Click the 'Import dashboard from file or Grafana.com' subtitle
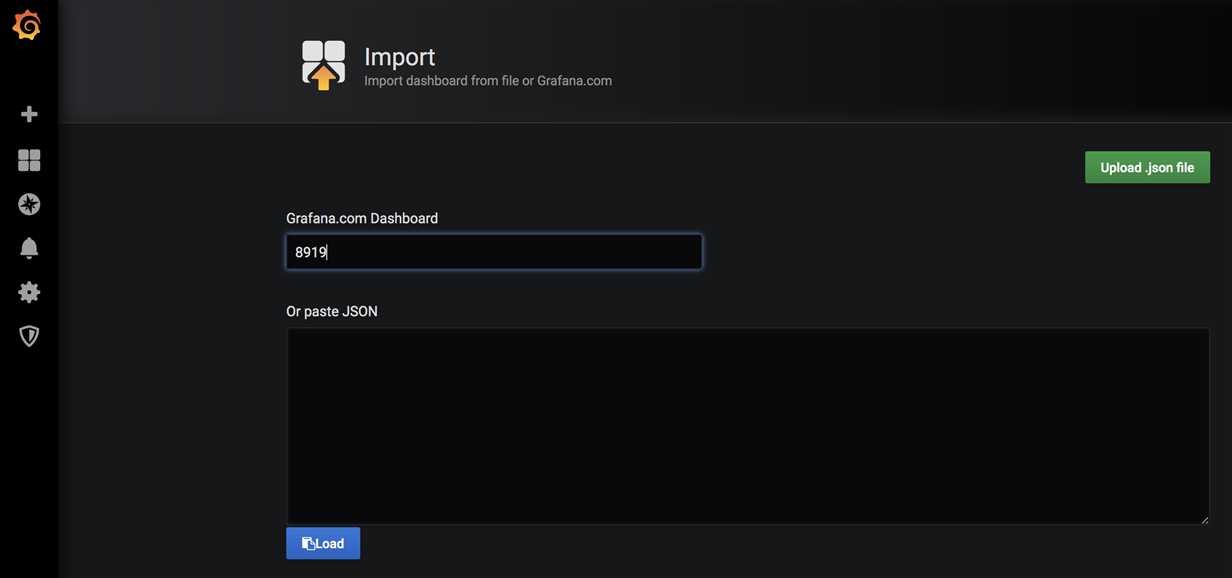Screen dimensions: 1232x578 (488, 80)
